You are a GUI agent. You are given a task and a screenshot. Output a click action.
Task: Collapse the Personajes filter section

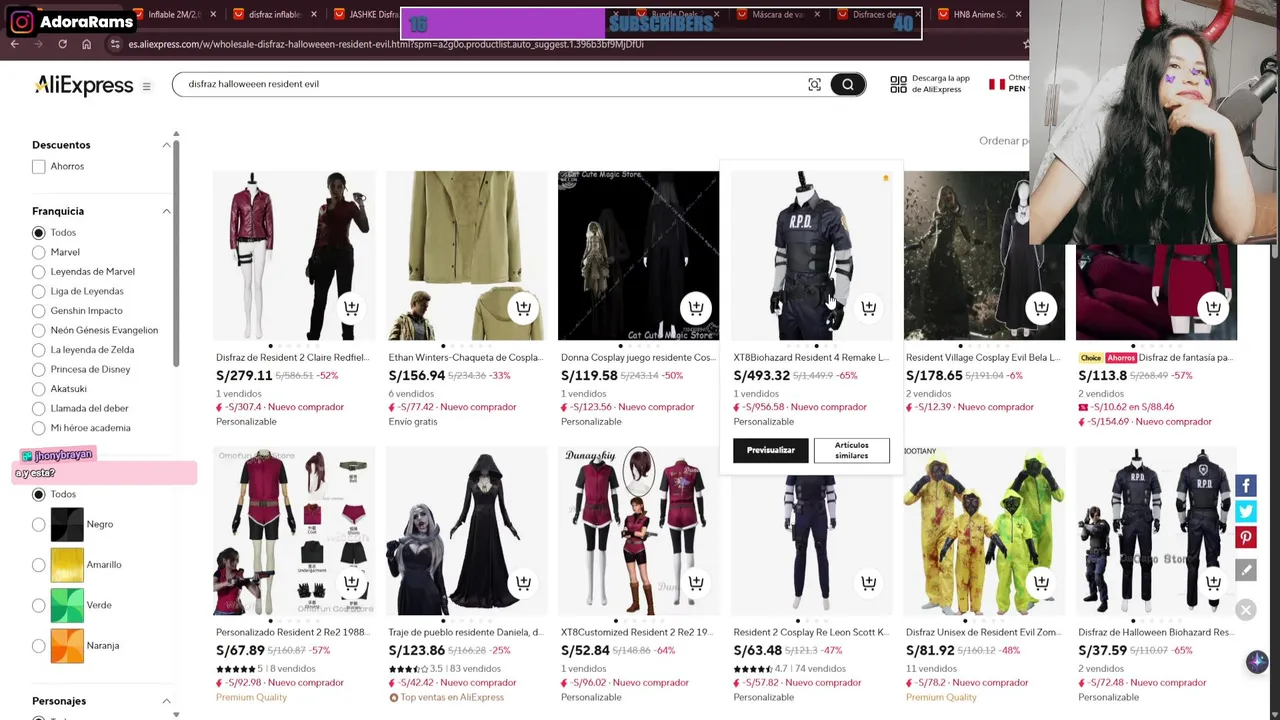(166, 701)
